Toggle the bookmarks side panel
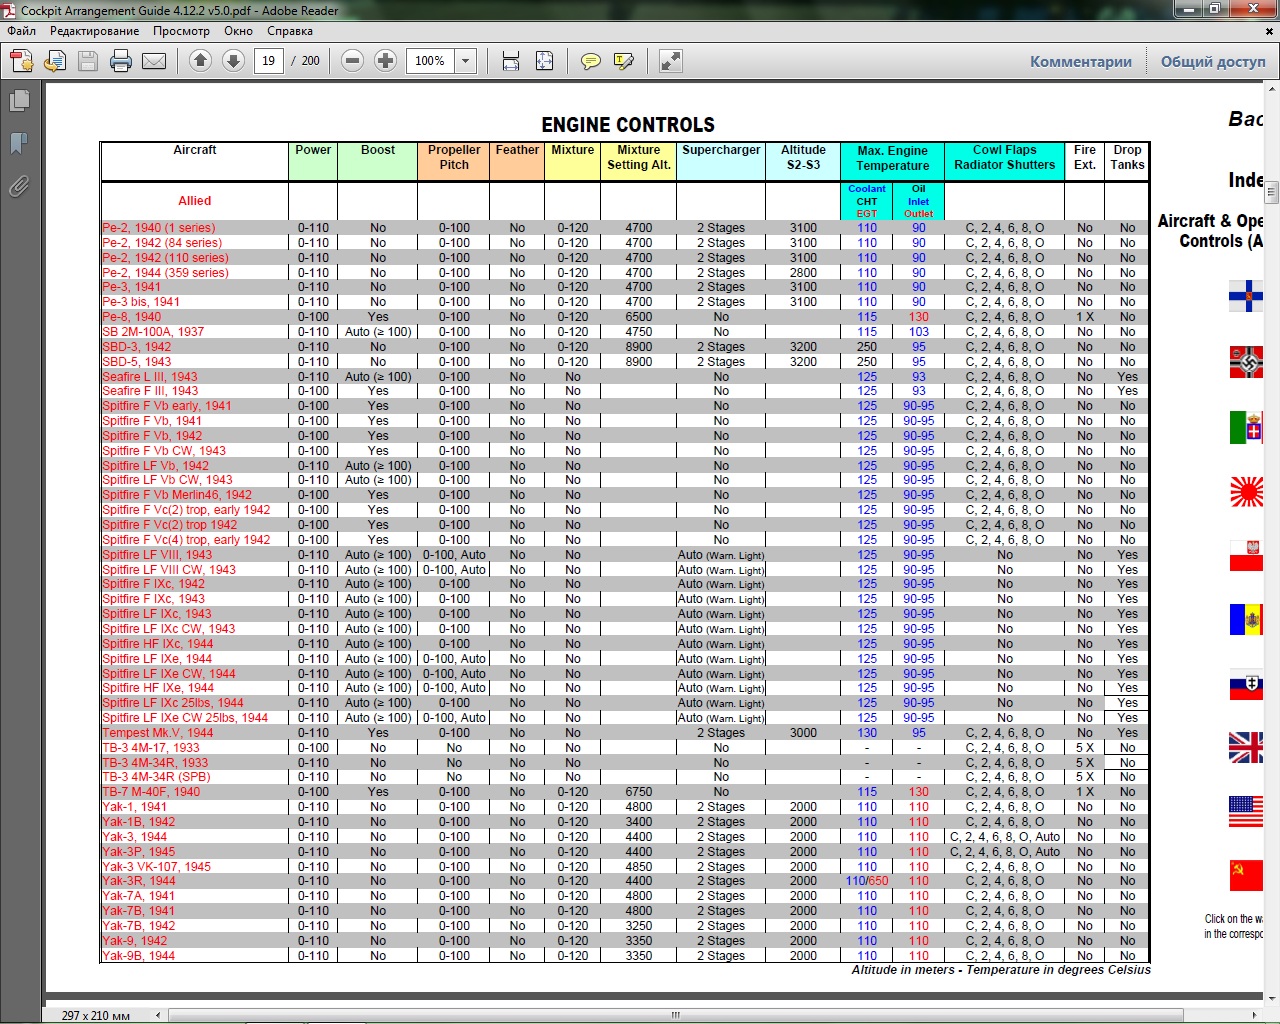 pos(19,143)
